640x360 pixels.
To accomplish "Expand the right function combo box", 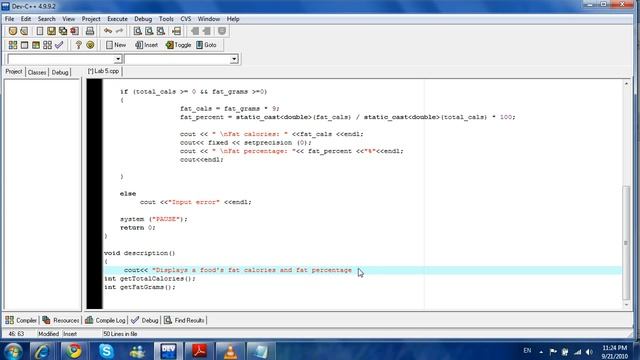I will [233, 59].
